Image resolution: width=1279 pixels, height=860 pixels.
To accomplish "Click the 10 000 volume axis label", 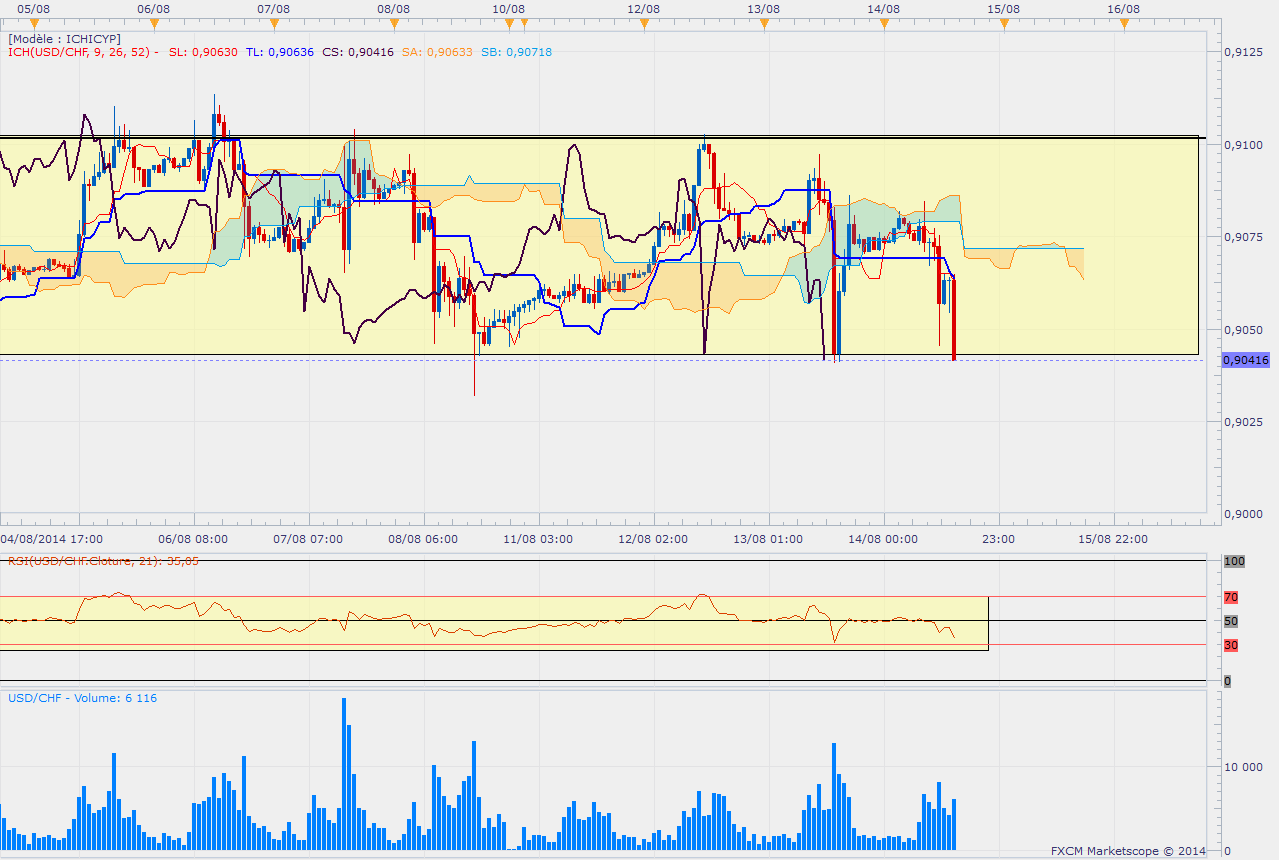I will [x=1246, y=768].
